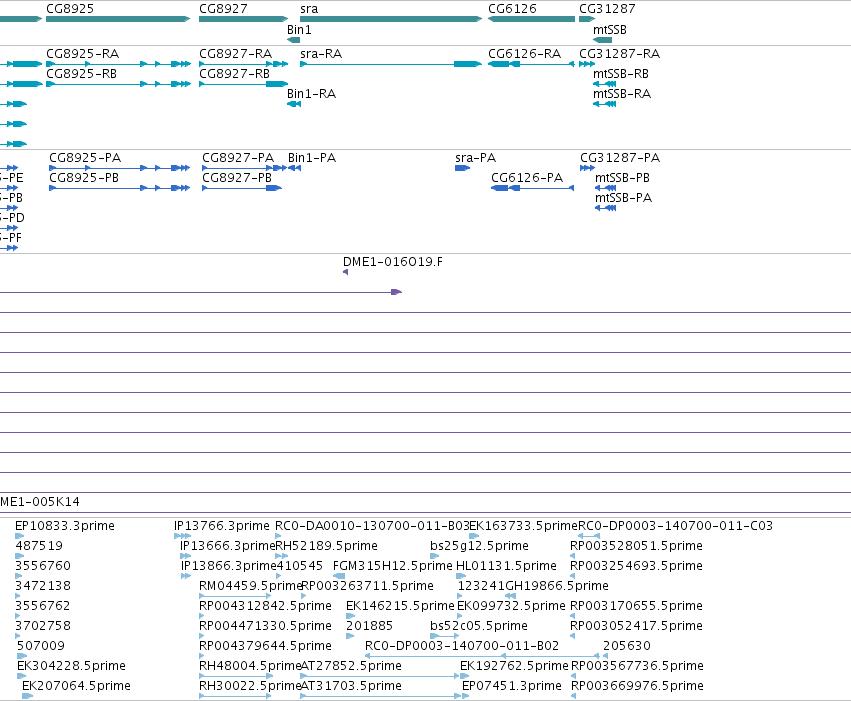Click the CG8927-RA transcript label
Viewport: 851px width, 701px height.
pyautogui.click(x=236, y=54)
